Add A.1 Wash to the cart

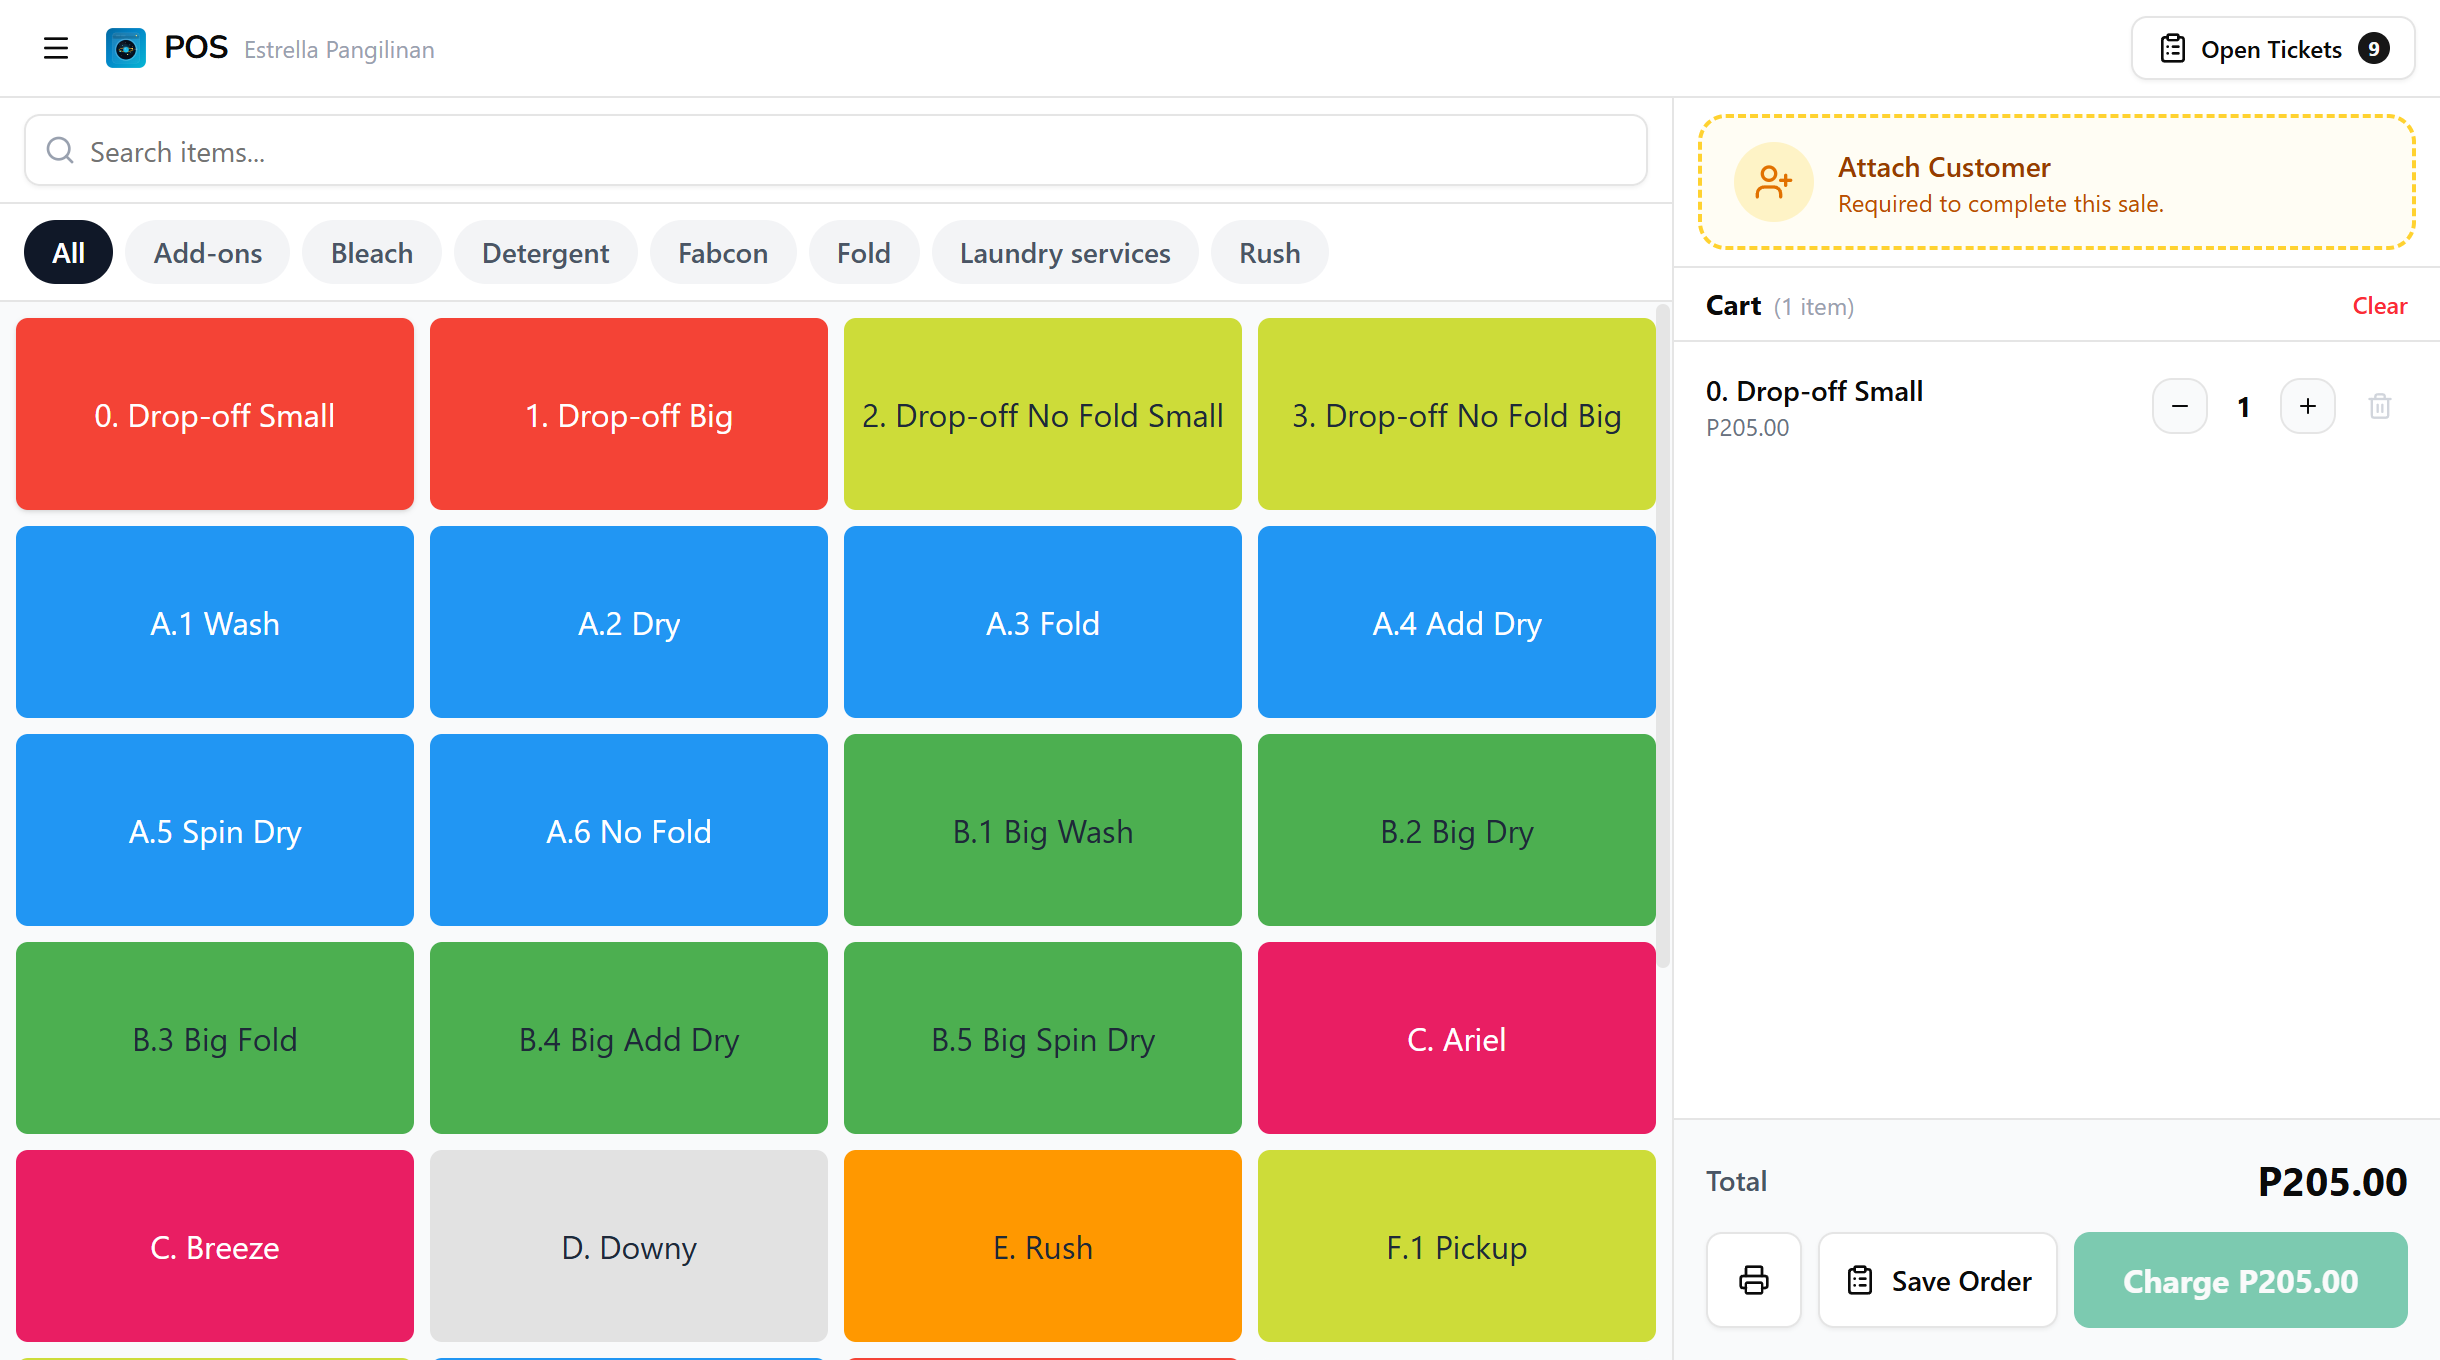(215, 622)
